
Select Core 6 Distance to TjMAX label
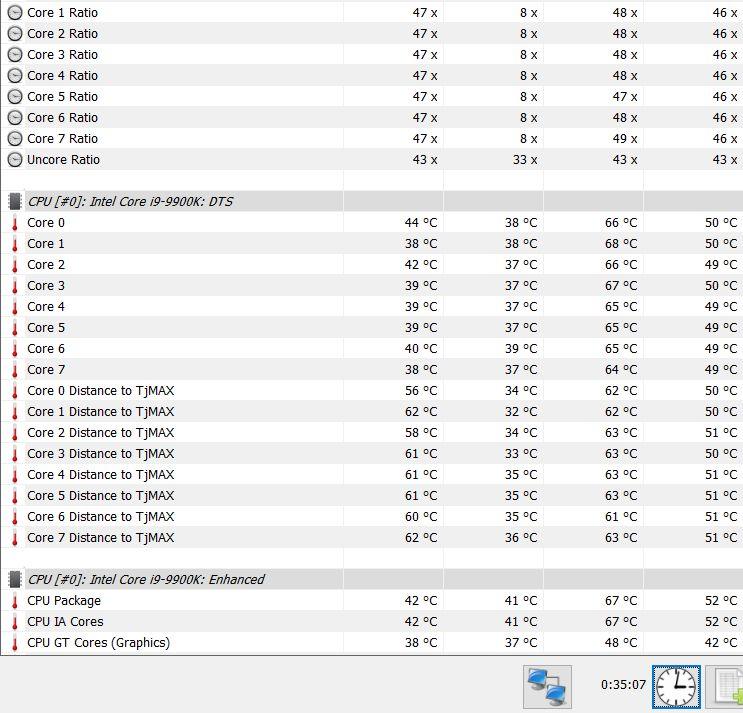coord(101,517)
